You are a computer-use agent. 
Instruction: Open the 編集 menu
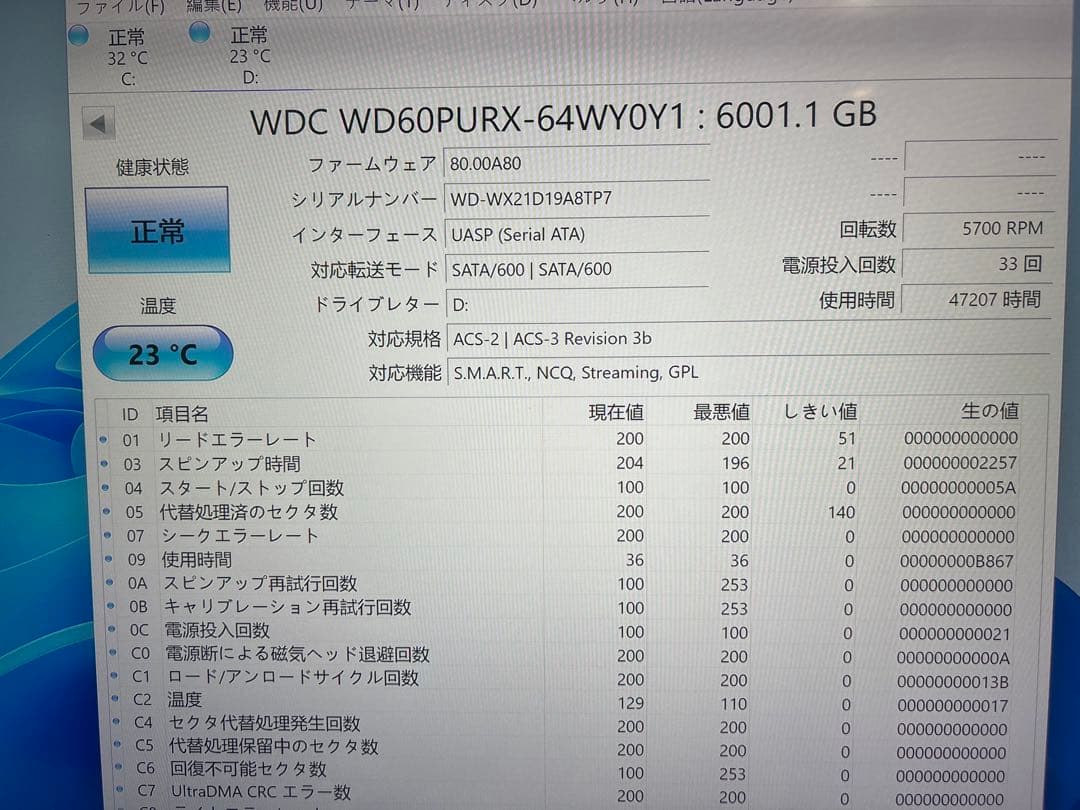212,5
